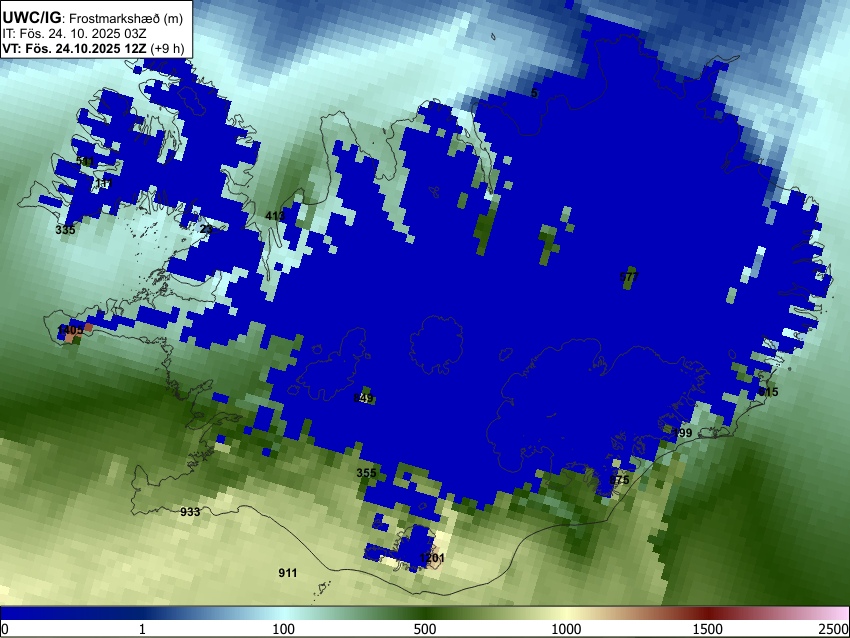This screenshot has width=850, height=638.
Task: Click the legend tick label 1500
Action: pyautogui.click(x=708, y=629)
